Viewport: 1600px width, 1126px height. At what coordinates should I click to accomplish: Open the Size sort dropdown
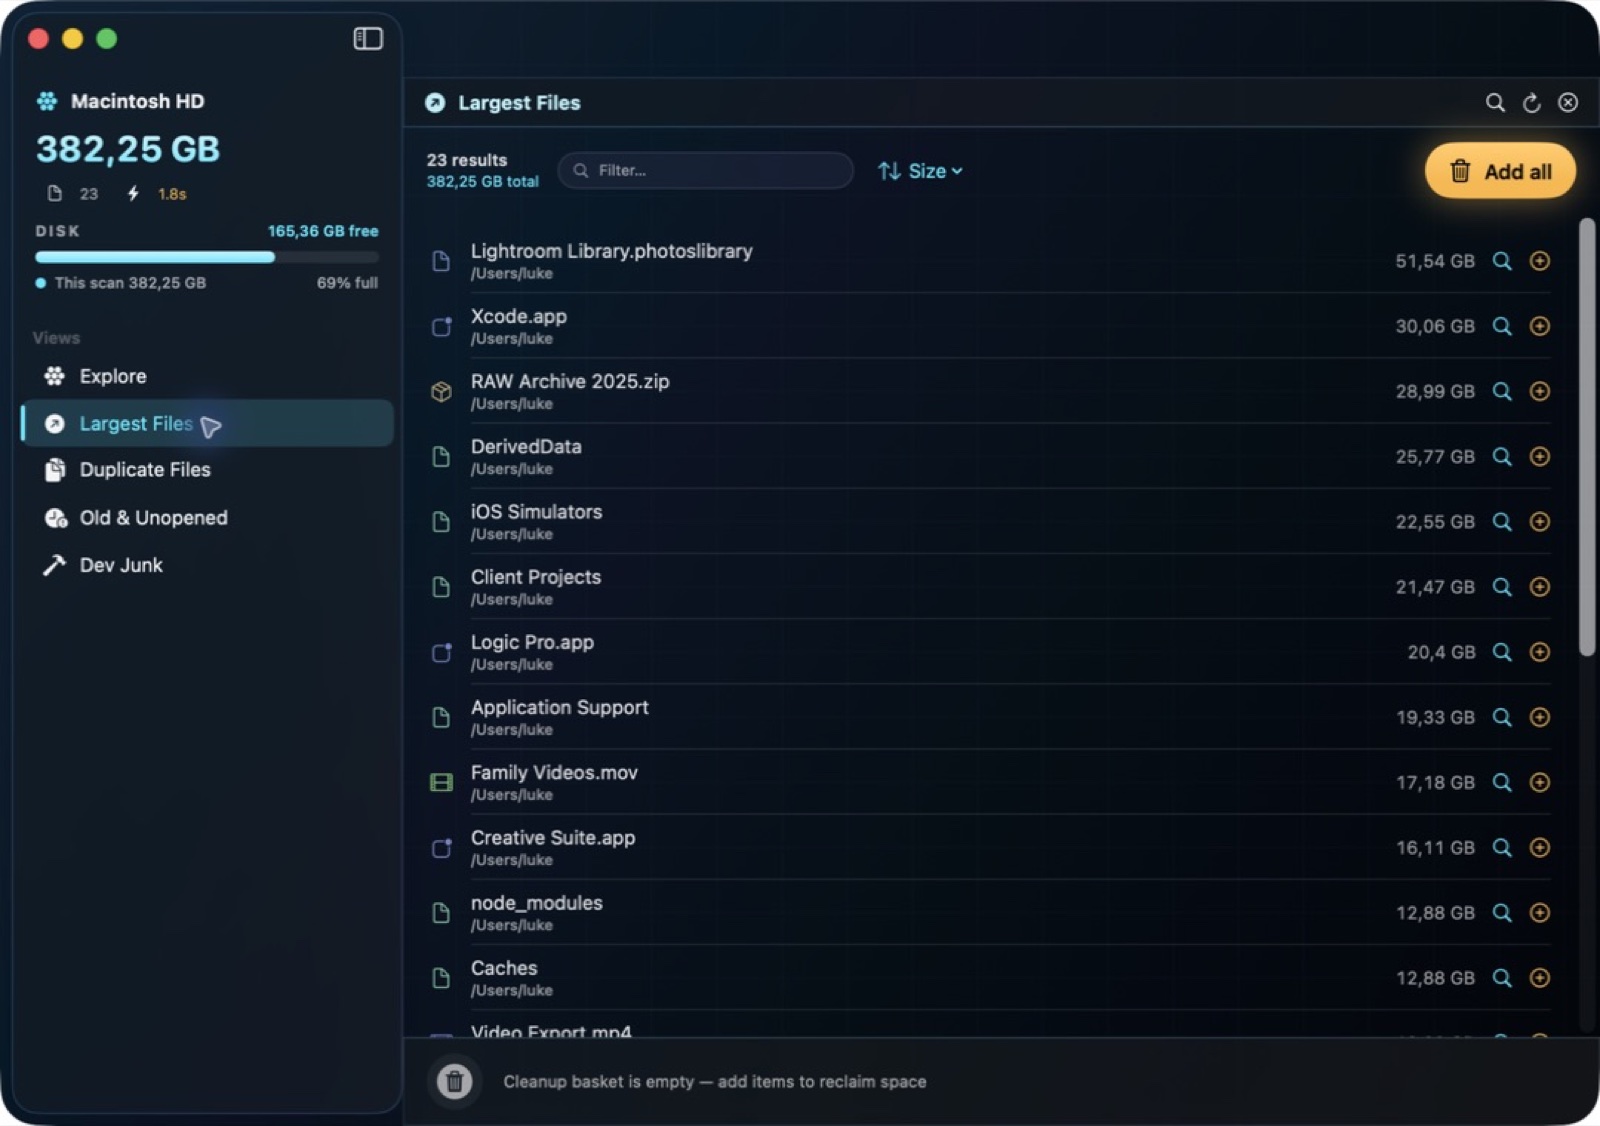pyautogui.click(x=920, y=171)
